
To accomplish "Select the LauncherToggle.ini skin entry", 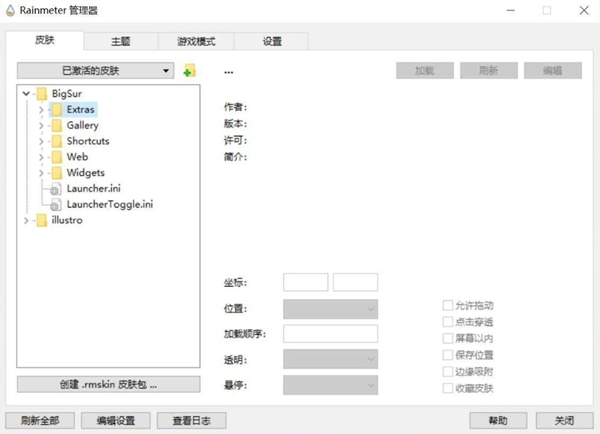I will (x=110, y=205).
